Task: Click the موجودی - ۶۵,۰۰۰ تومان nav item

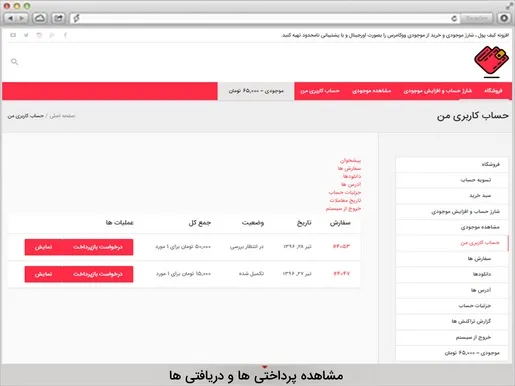Action: [x=256, y=91]
